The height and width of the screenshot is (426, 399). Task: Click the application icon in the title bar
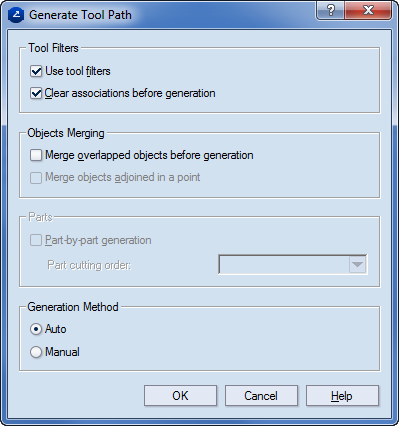click(16, 15)
